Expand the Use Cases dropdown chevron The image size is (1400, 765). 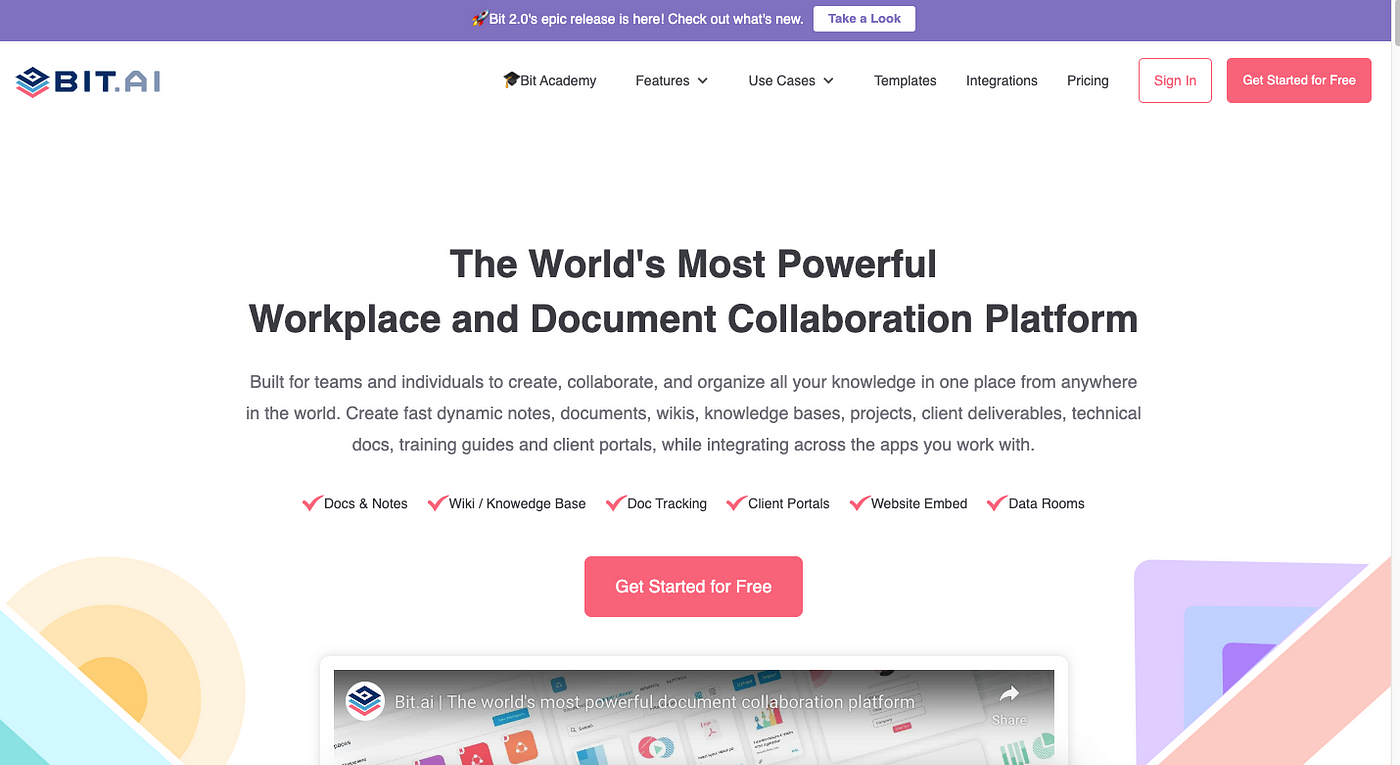click(828, 81)
